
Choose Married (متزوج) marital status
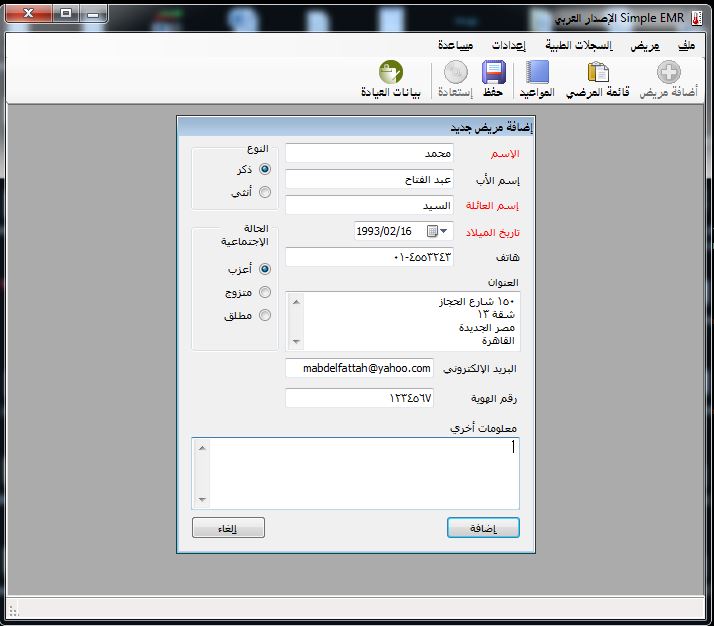pyautogui.click(x=265, y=292)
